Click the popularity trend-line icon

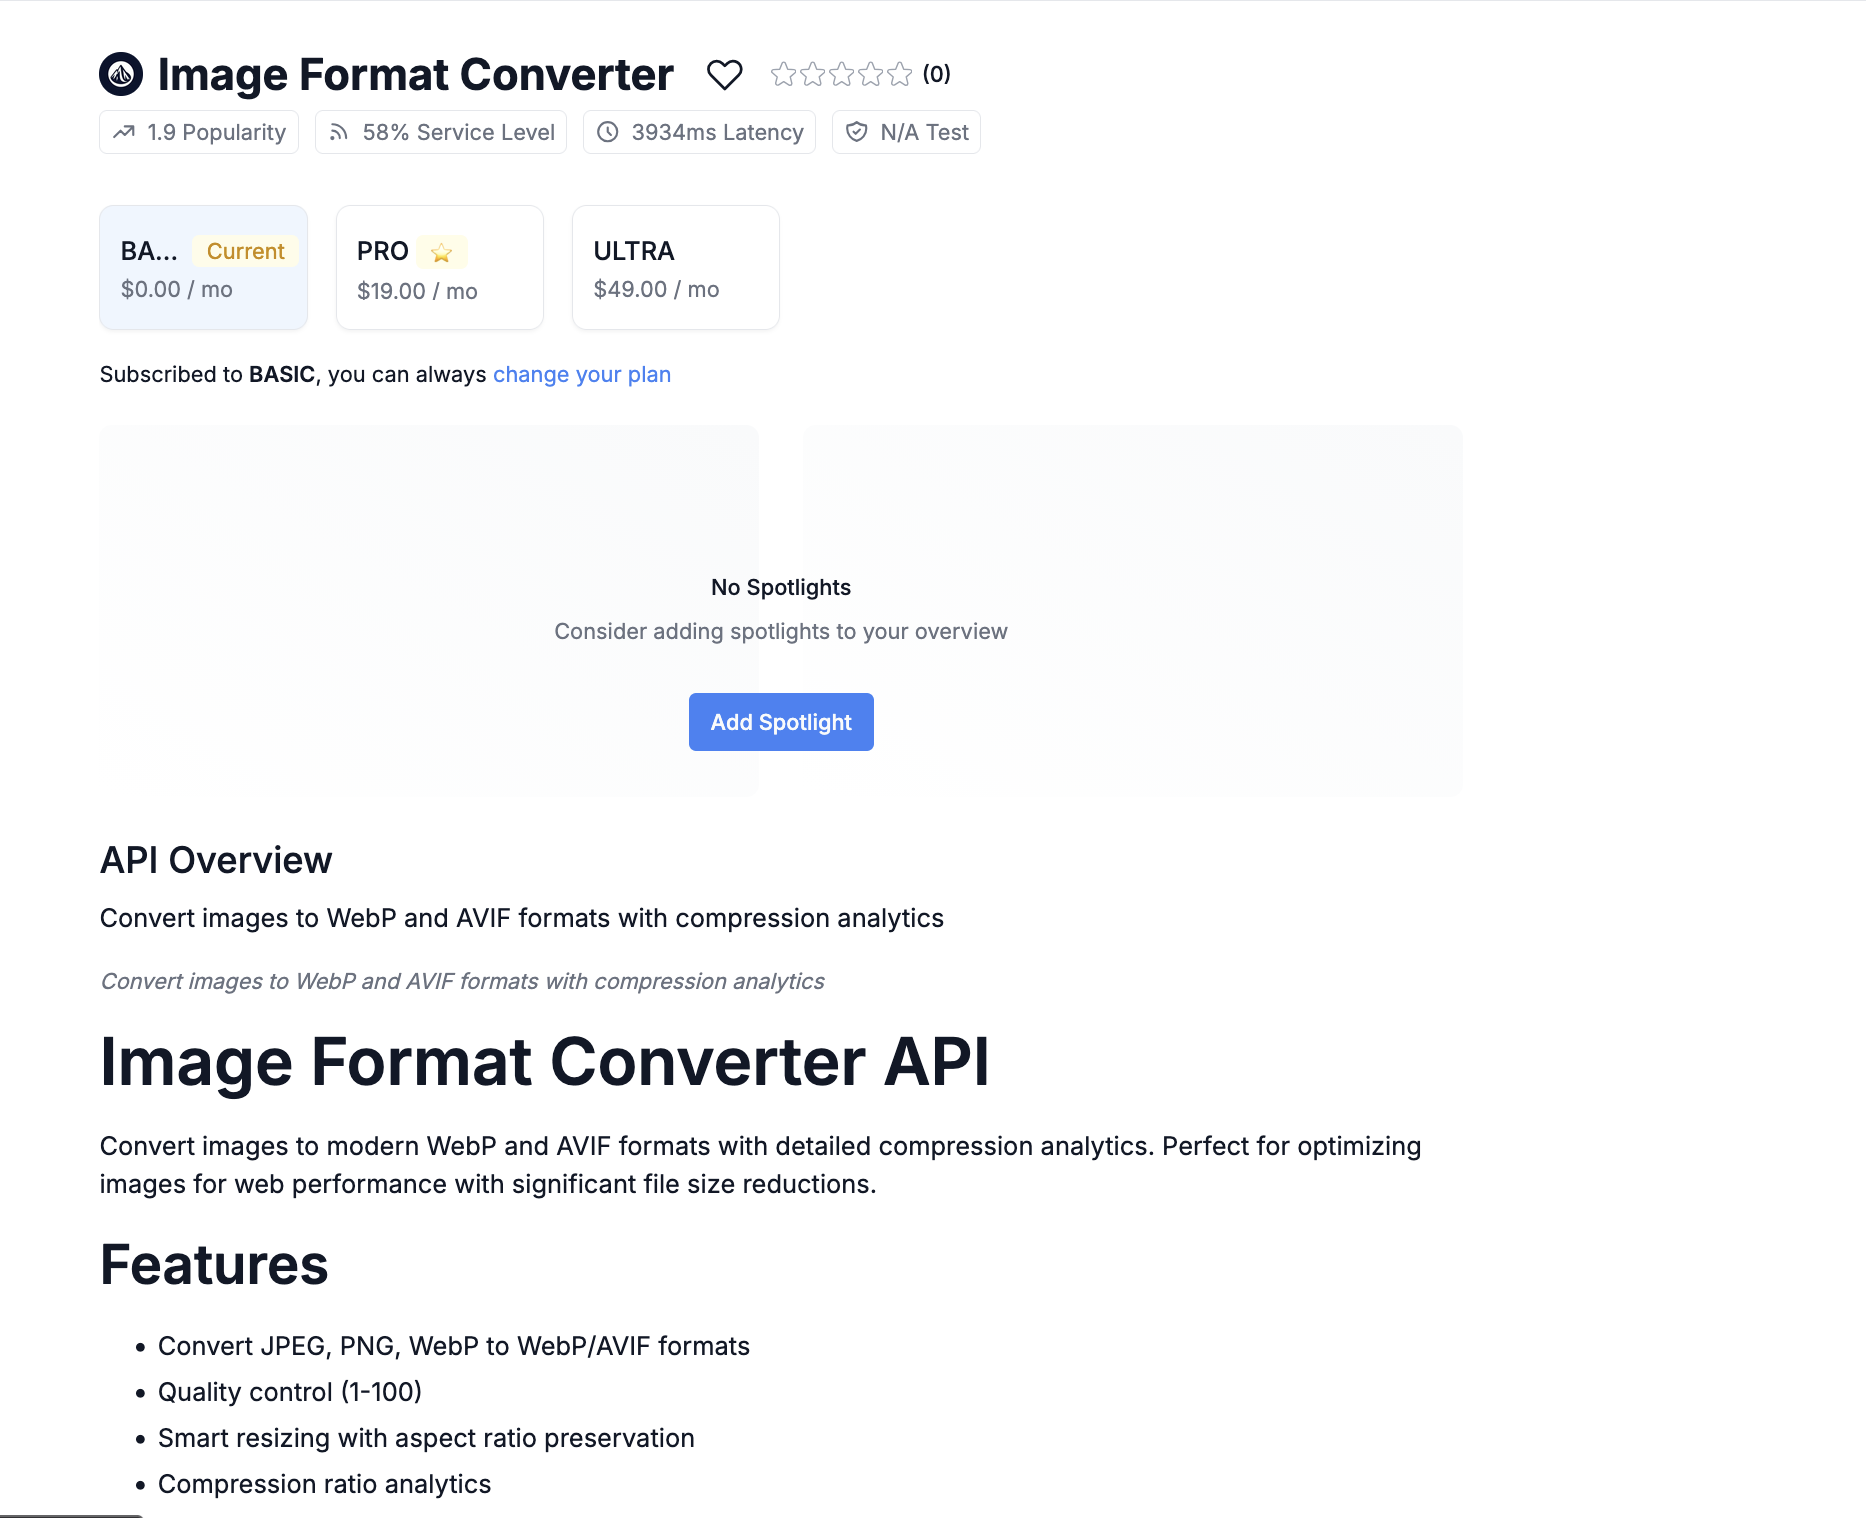tap(124, 131)
